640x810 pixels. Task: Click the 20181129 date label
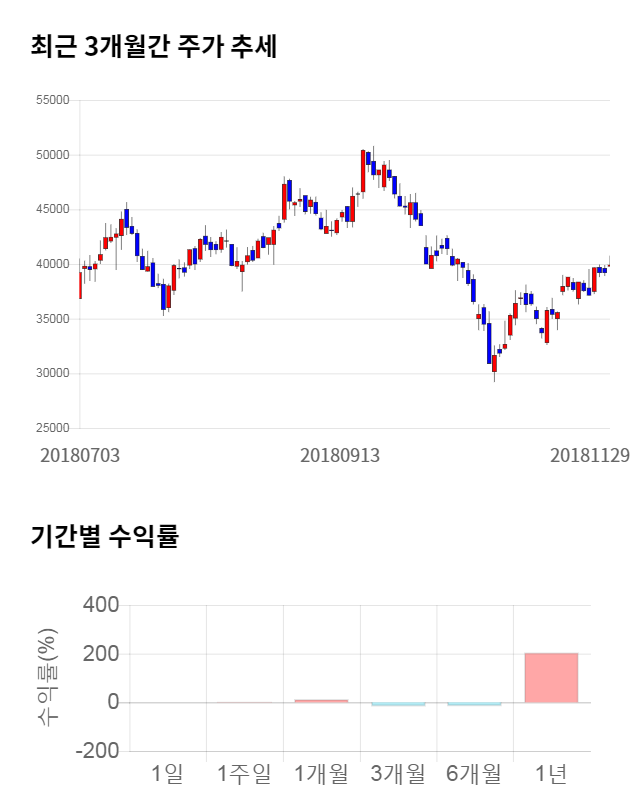[x=590, y=455]
